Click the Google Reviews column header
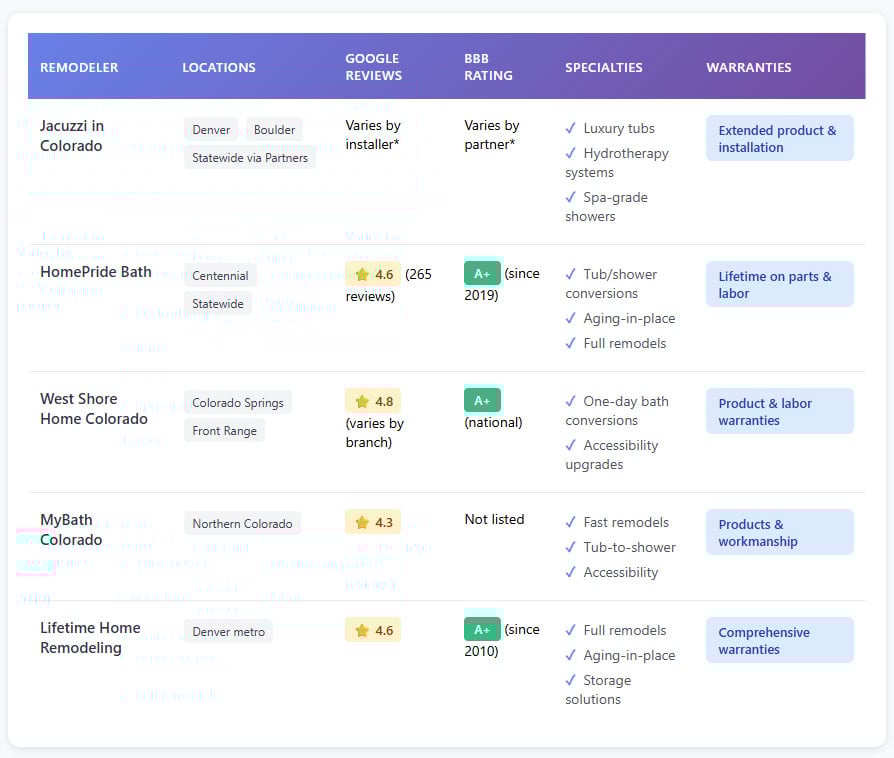894x758 pixels. pos(373,67)
